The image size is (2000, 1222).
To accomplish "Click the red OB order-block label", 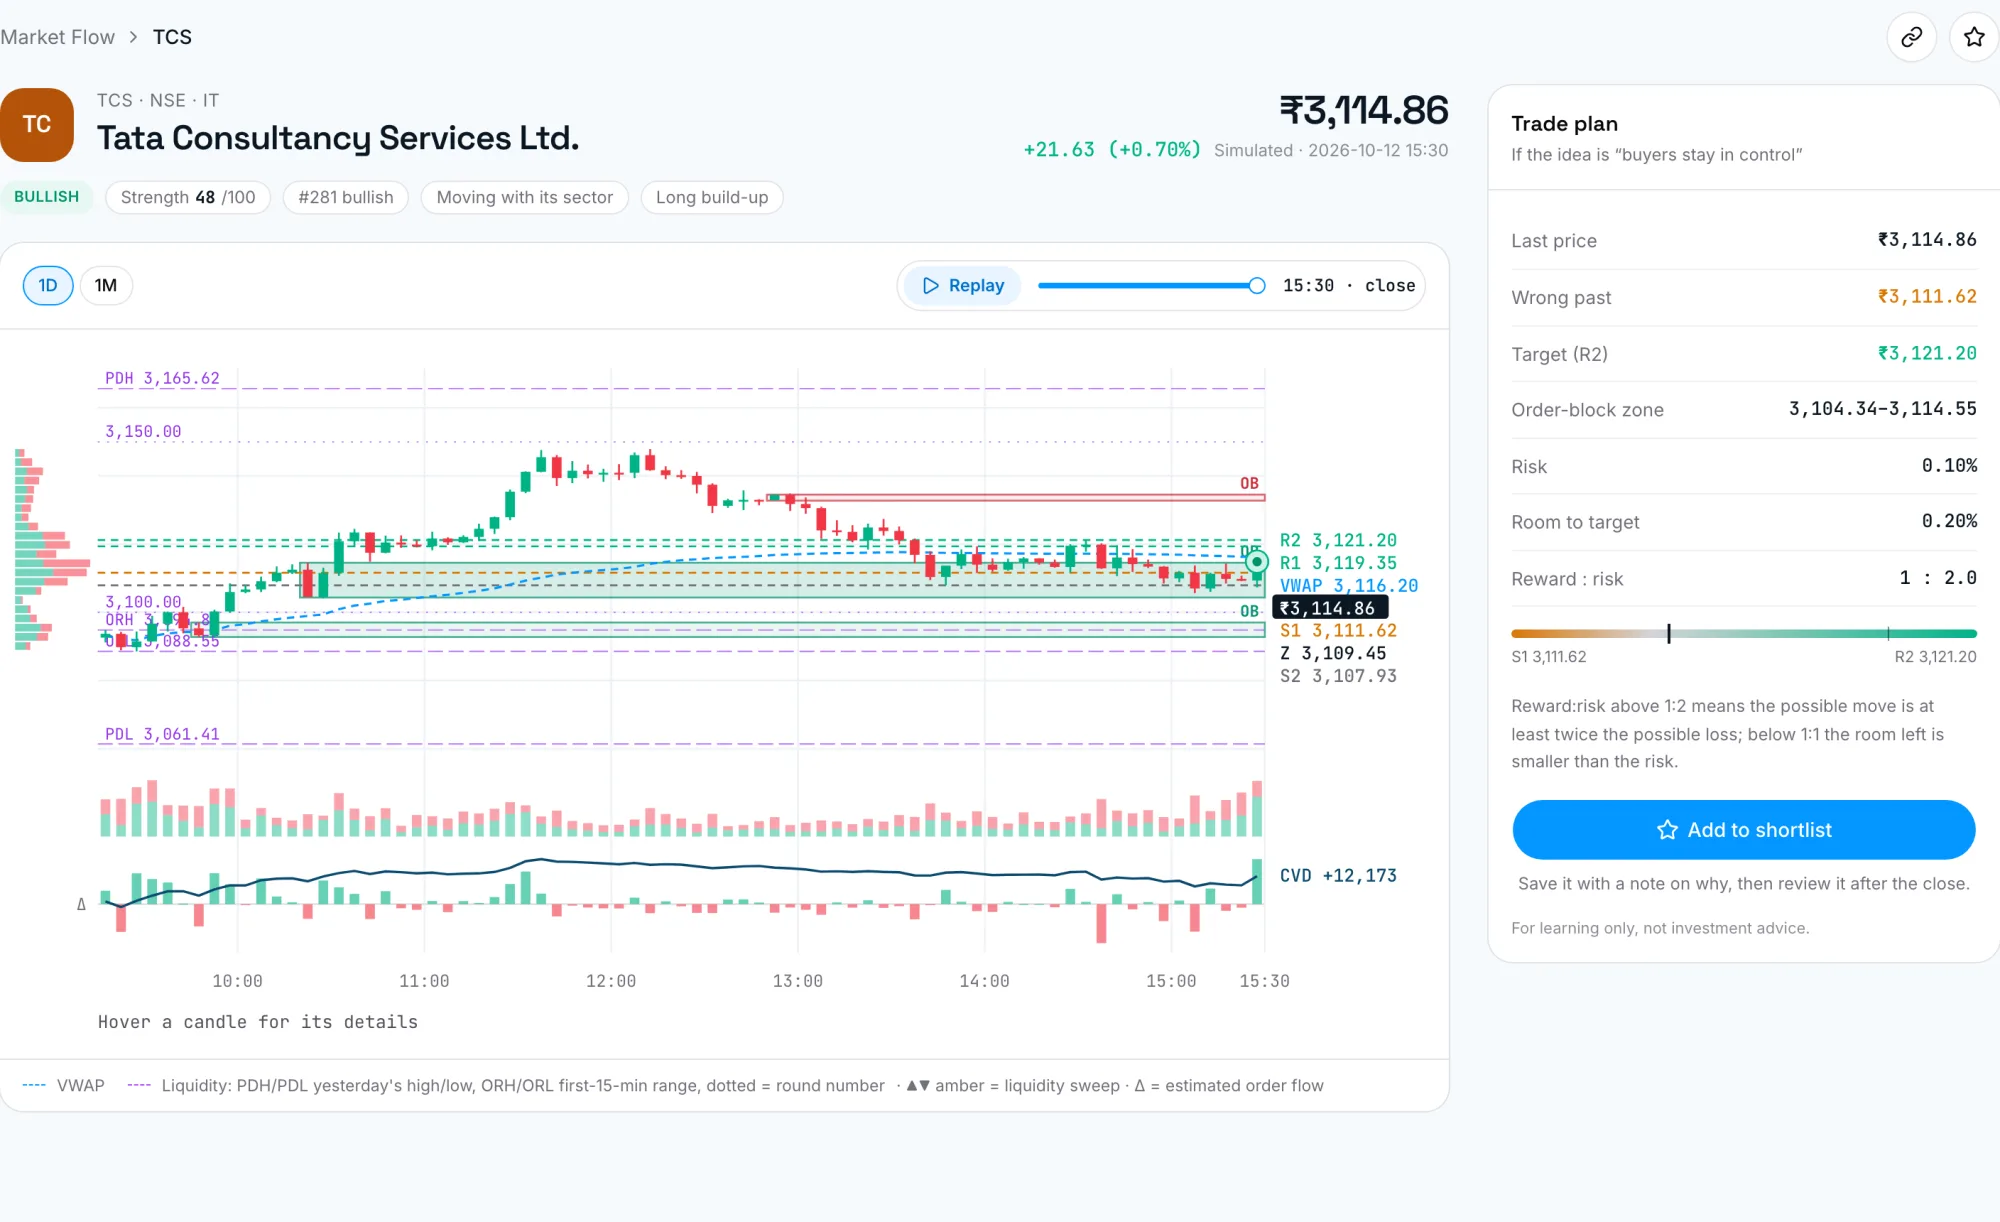I will tap(1249, 483).
